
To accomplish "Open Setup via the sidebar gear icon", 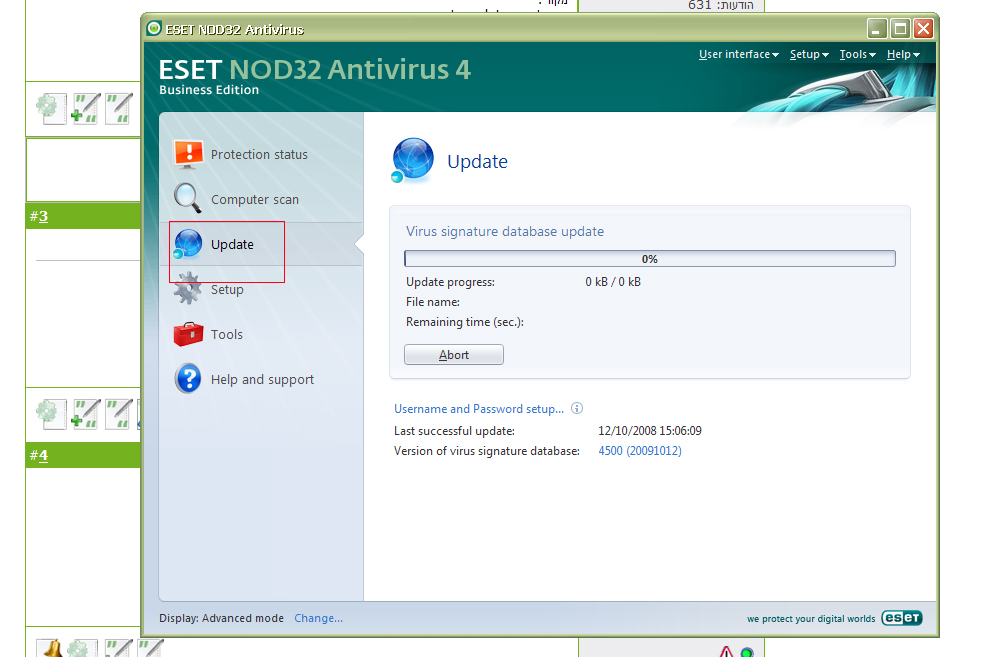I will click(x=187, y=288).
